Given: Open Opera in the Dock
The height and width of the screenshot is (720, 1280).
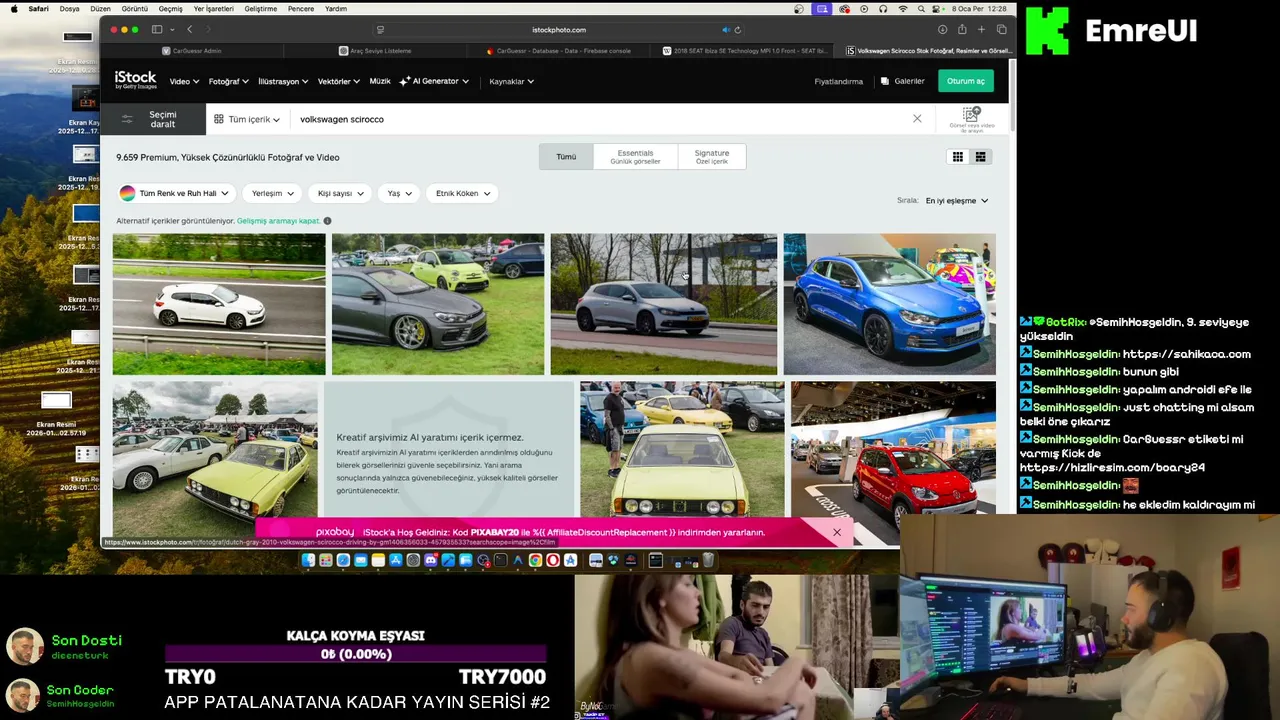Looking at the screenshot, I should click(x=553, y=560).
